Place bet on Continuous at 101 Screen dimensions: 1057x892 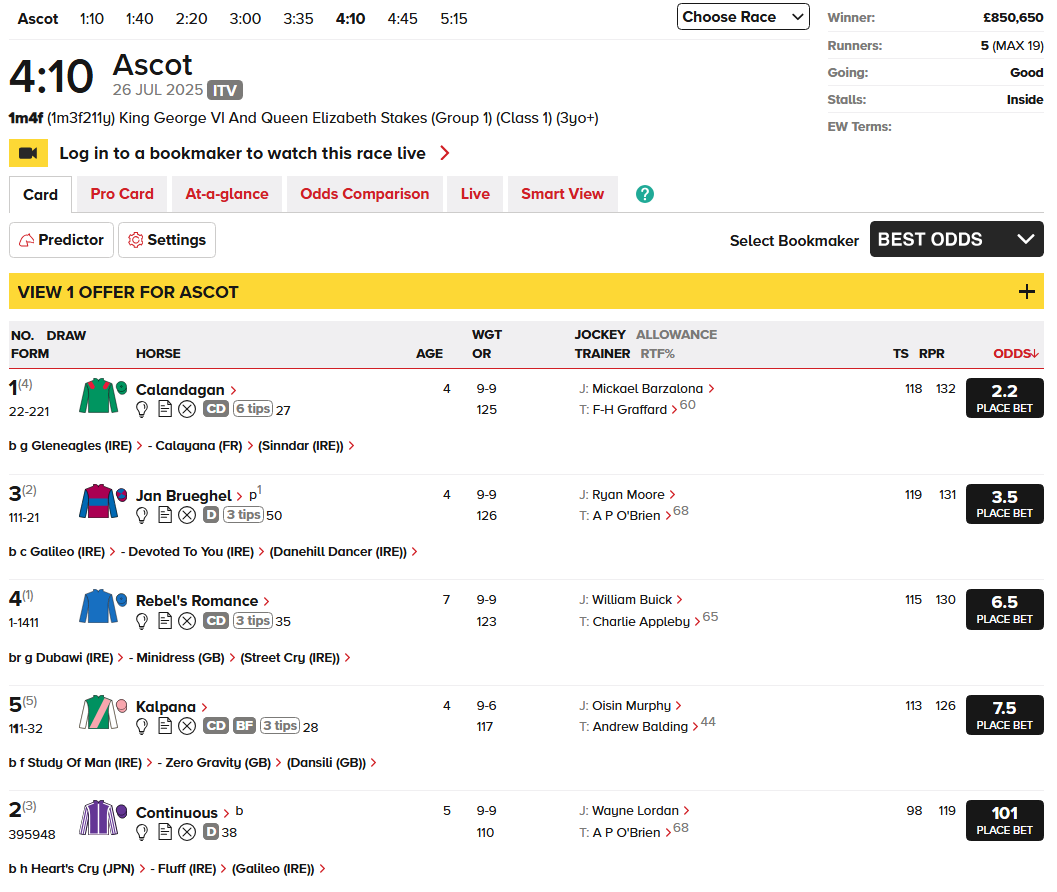click(1004, 820)
